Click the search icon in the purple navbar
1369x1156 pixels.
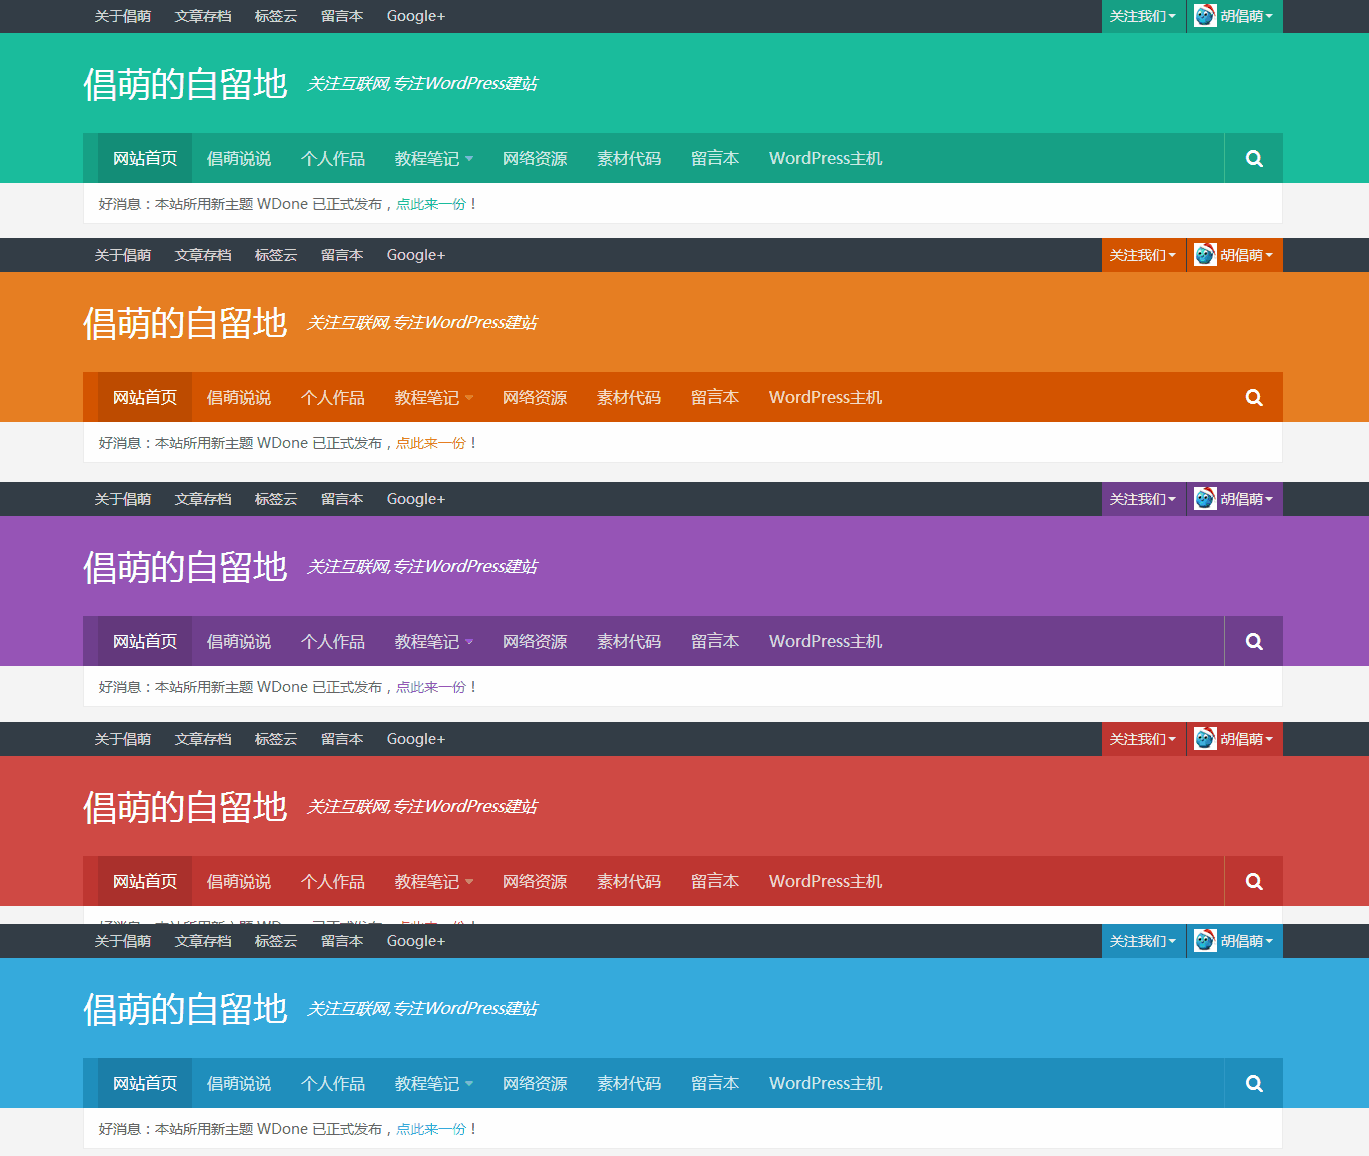point(1254,642)
